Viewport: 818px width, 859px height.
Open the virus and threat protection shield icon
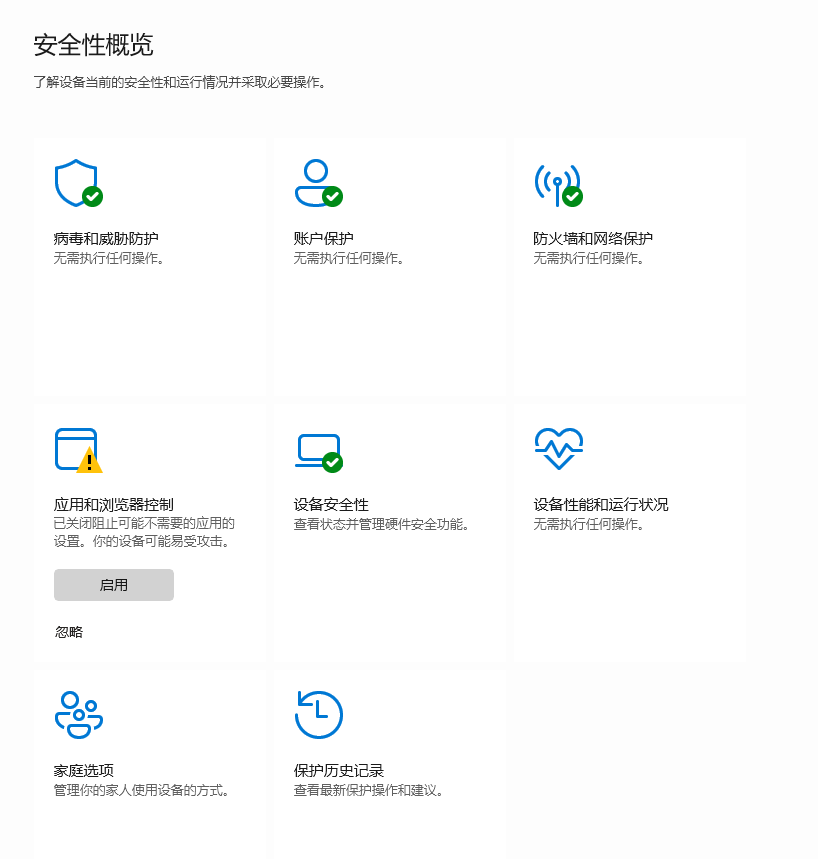[x=78, y=183]
